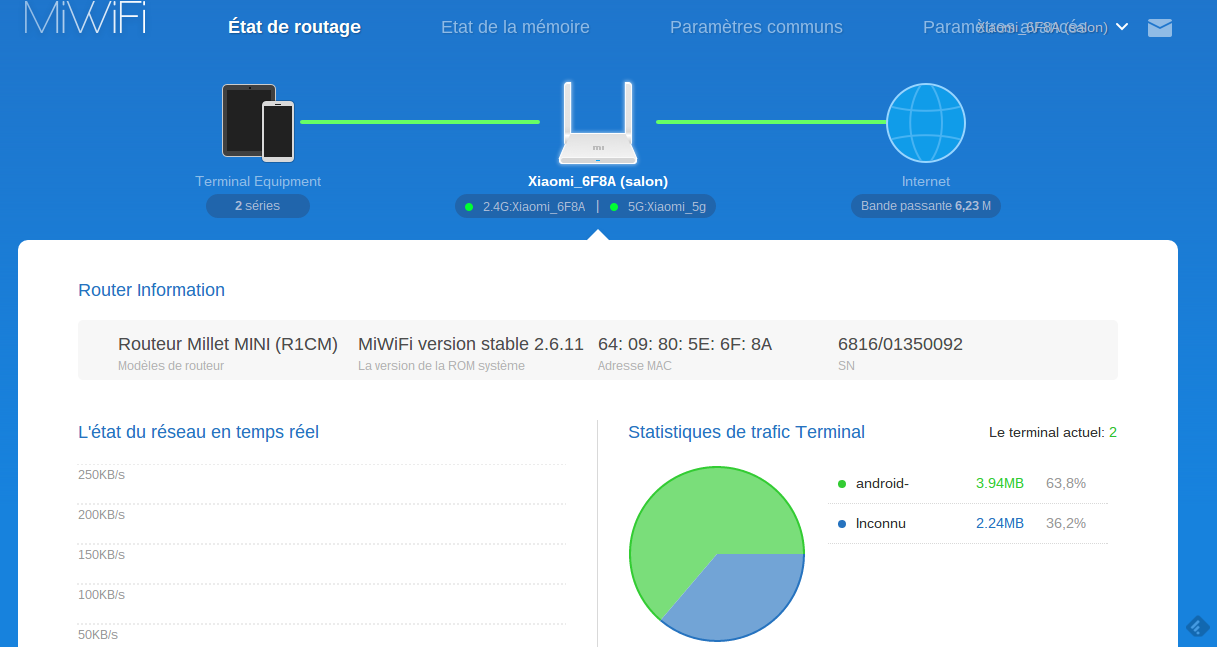Click the white router icon
Screen dimensions: 1217x647
coord(598,122)
